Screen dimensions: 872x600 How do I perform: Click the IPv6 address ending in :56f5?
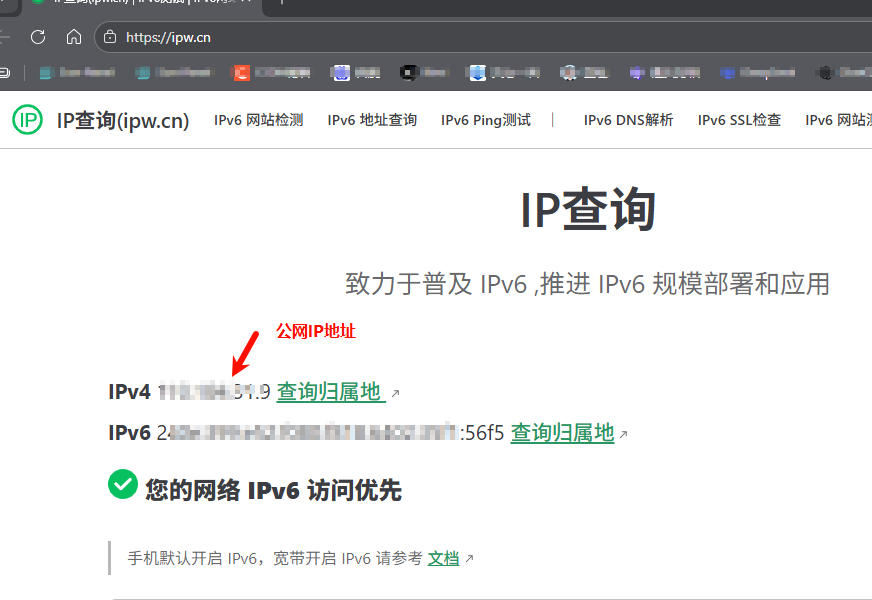tap(330, 433)
